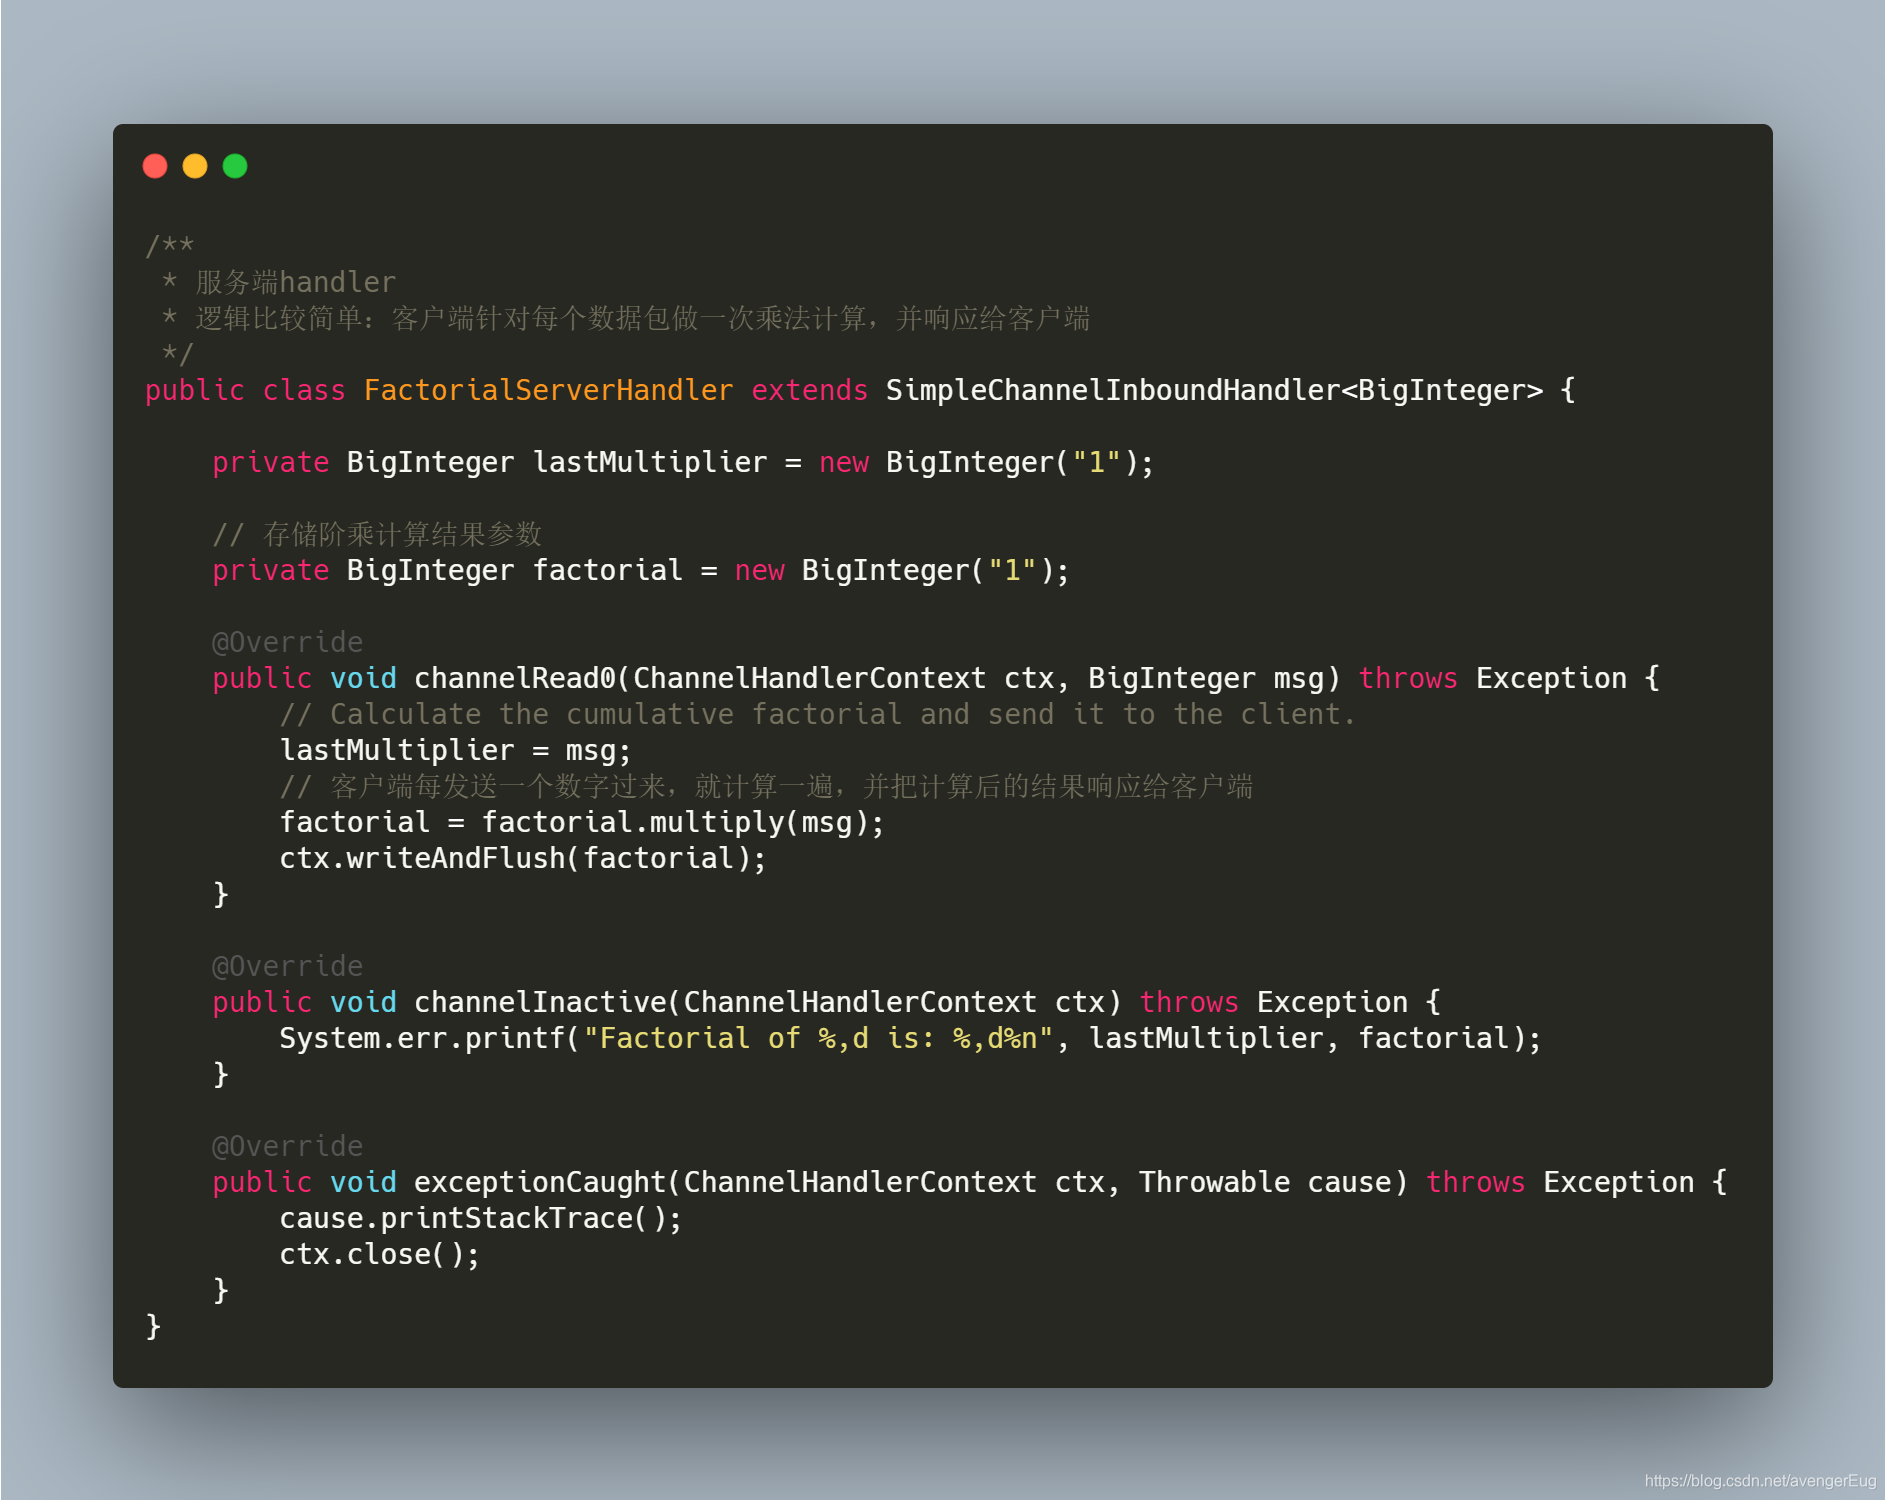Click the final closing brace of the class
The height and width of the screenshot is (1500, 1886).
coord(153,1326)
